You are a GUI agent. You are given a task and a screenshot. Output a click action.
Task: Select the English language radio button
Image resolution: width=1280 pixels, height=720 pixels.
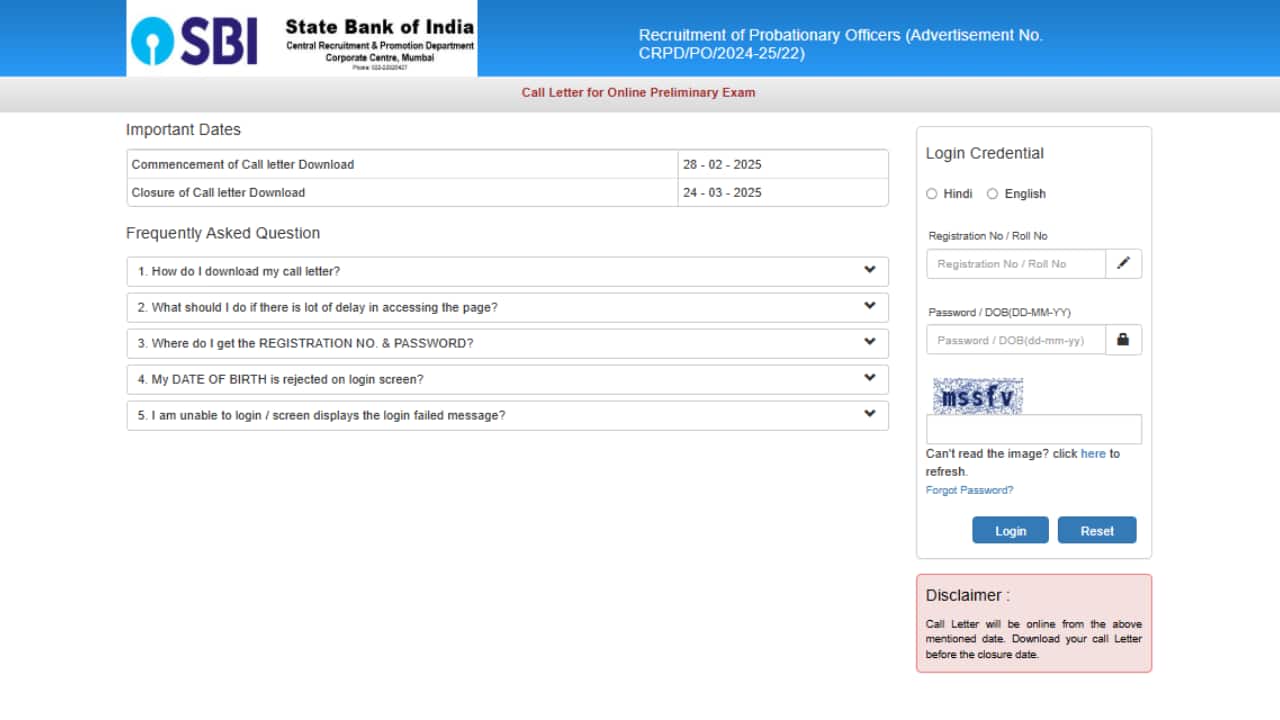pyautogui.click(x=993, y=194)
